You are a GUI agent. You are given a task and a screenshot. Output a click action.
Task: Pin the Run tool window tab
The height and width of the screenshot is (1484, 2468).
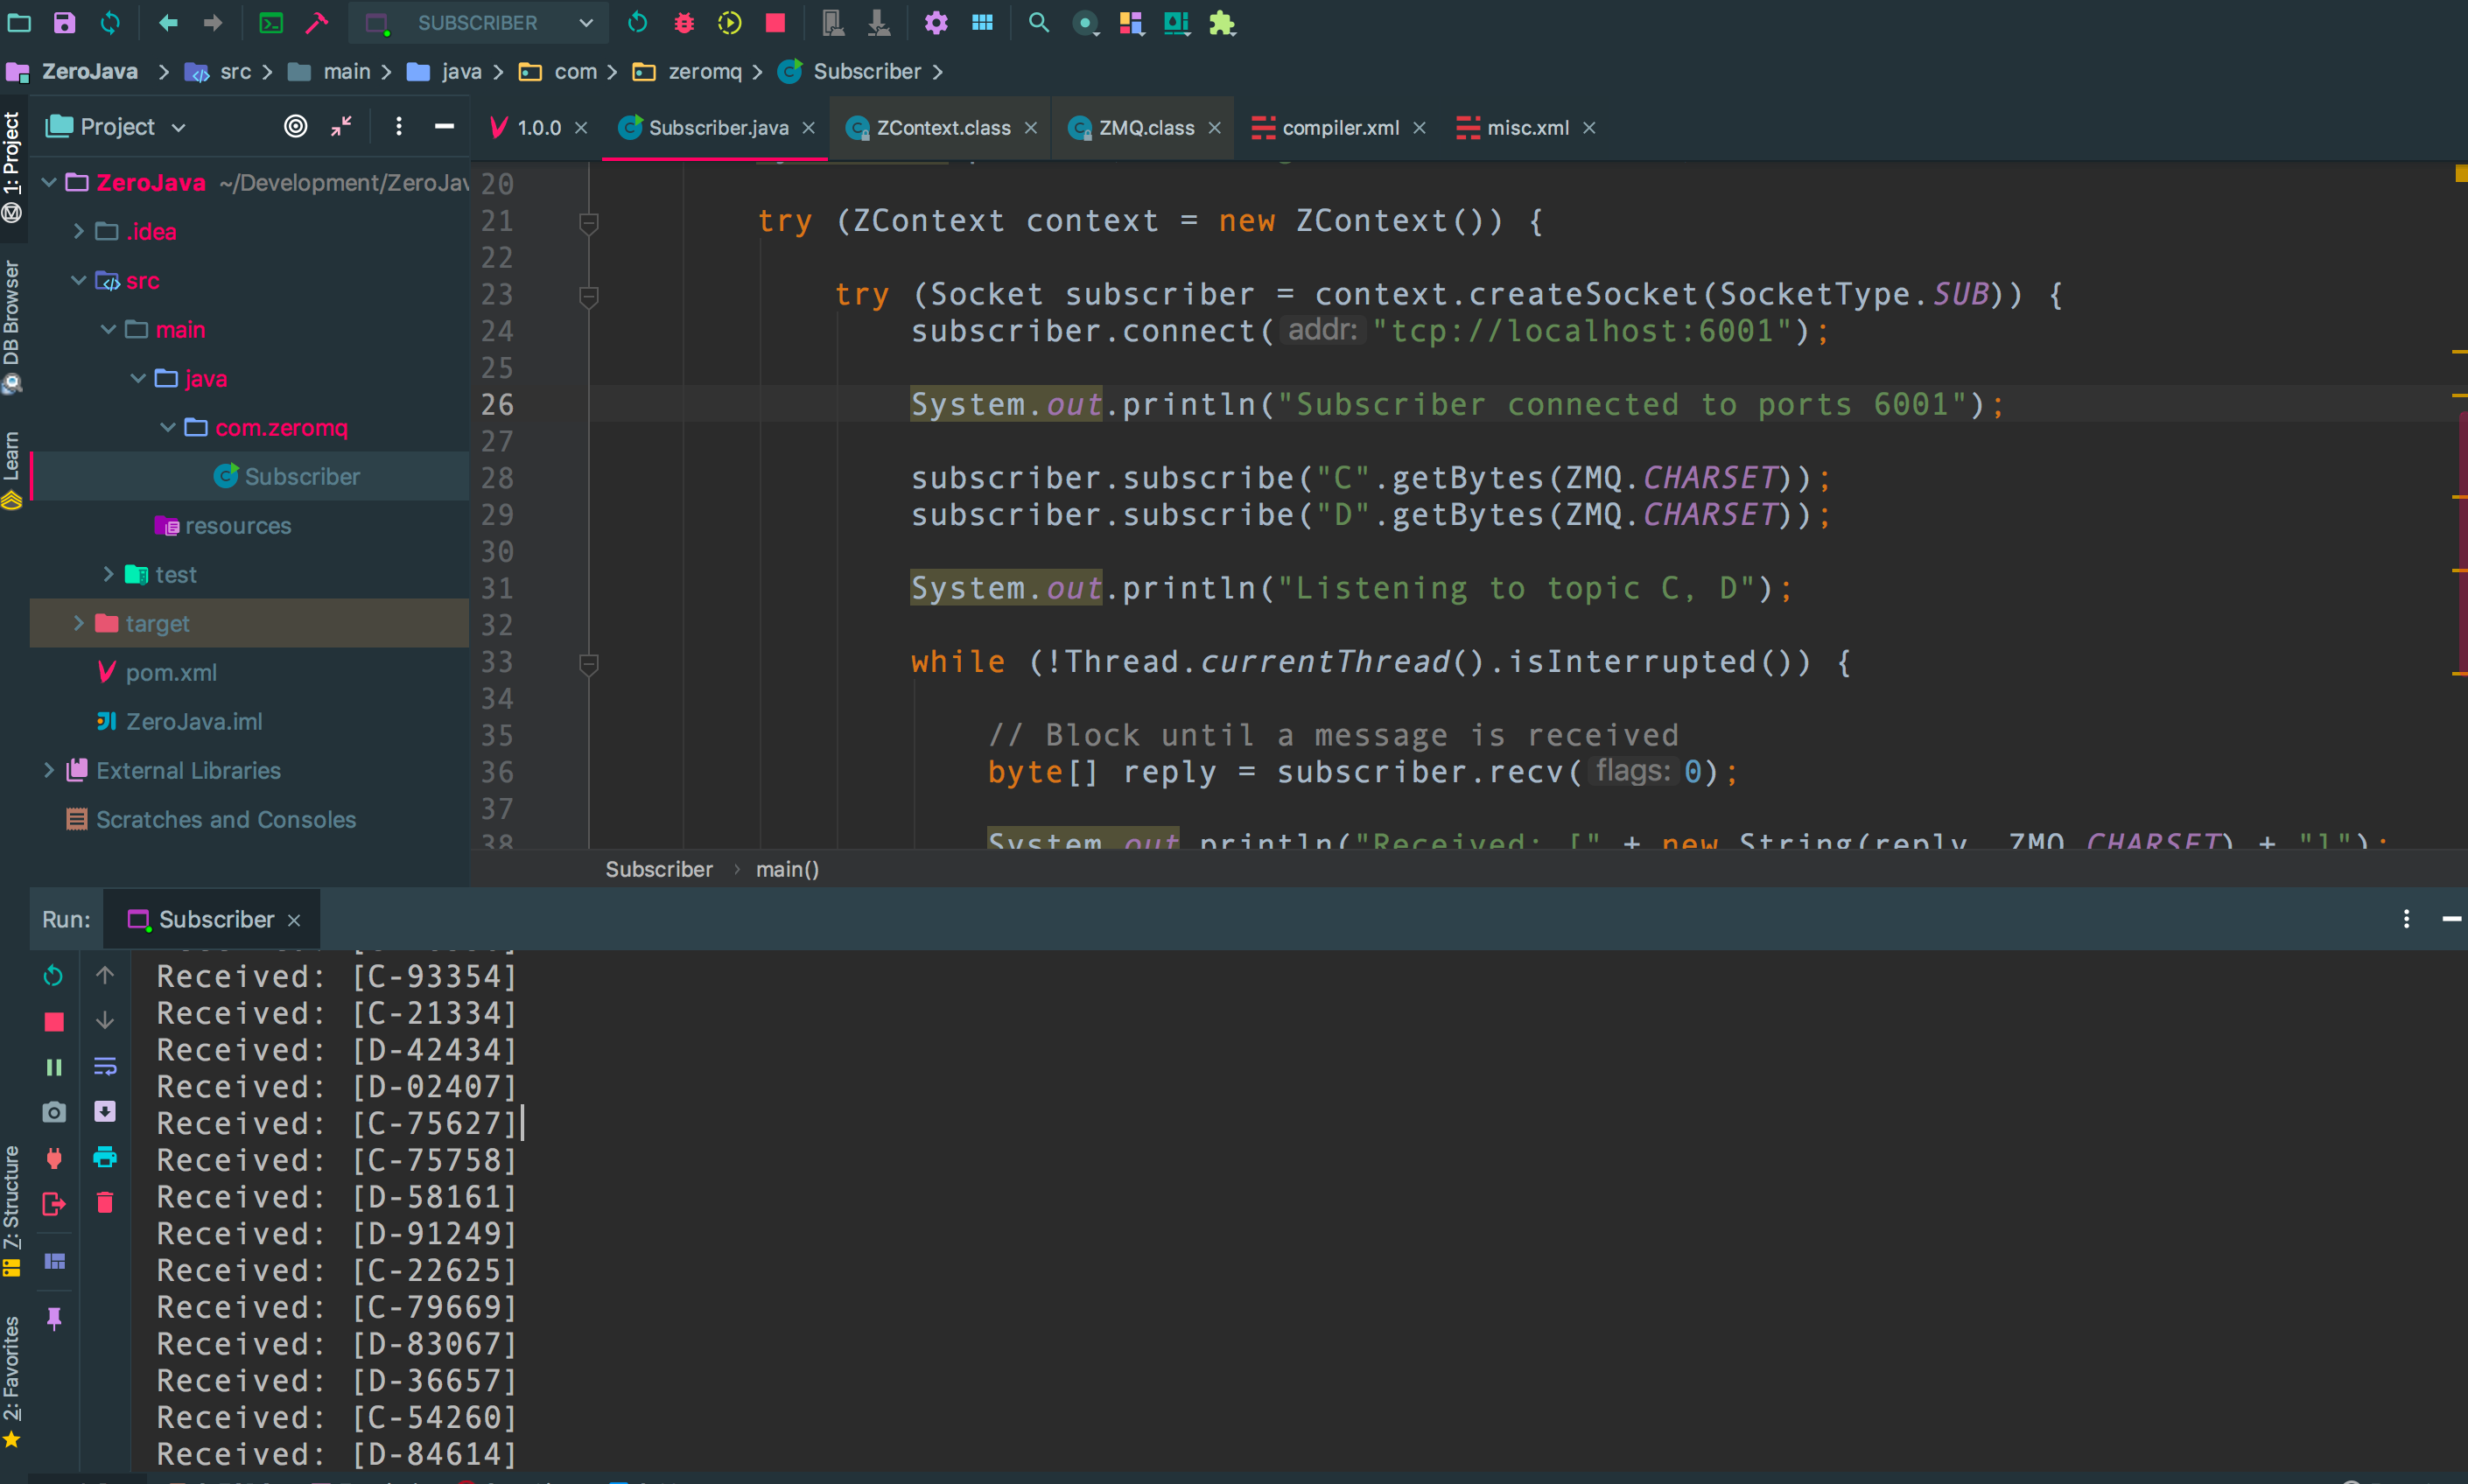pos(53,1318)
